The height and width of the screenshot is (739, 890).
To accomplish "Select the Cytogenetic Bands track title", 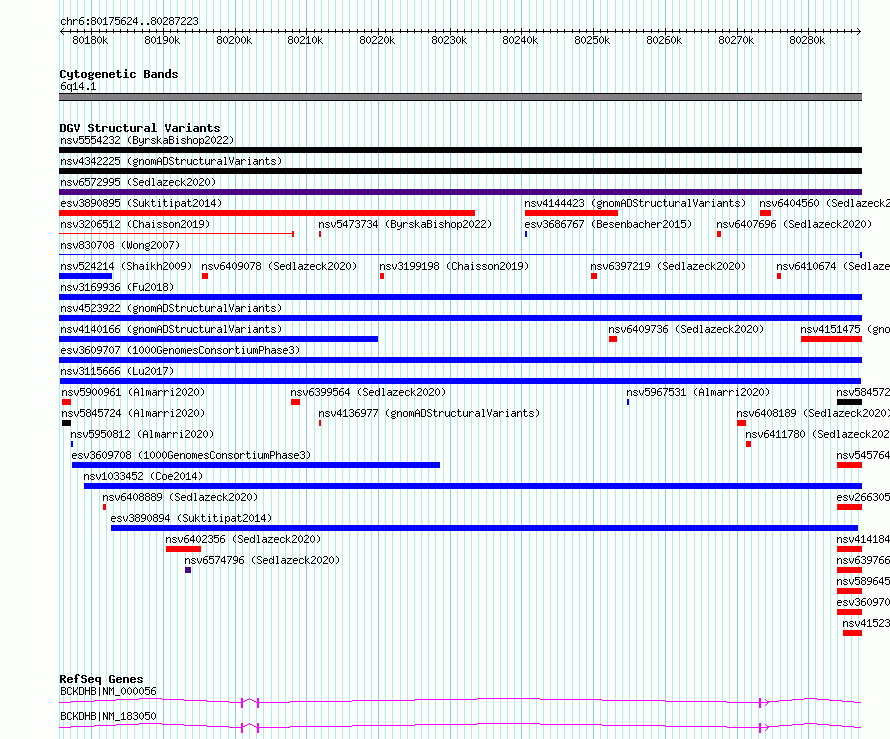I will point(119,74).
